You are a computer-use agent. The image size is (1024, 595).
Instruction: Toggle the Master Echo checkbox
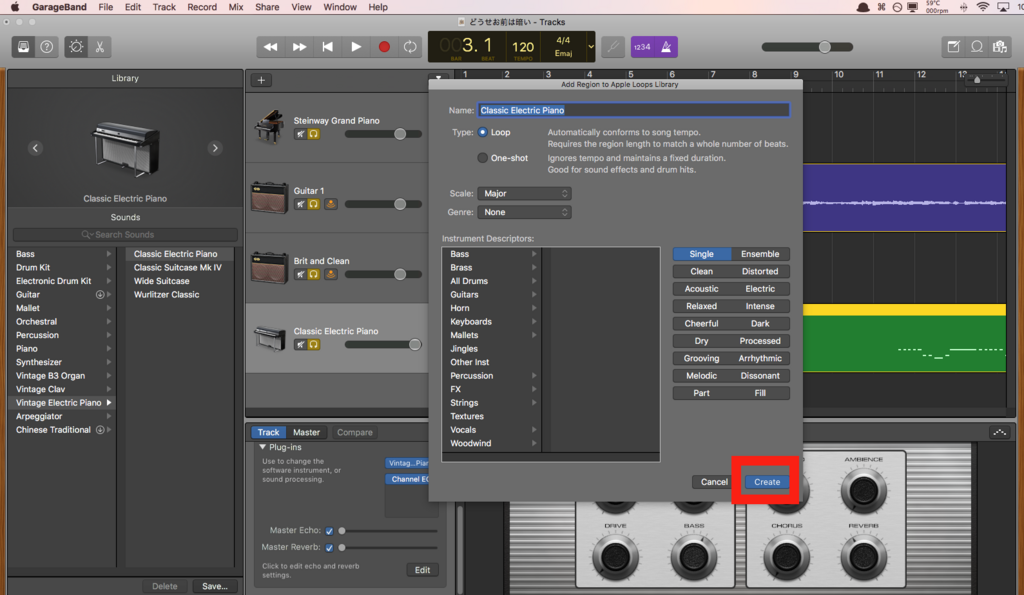coord(329,531)
